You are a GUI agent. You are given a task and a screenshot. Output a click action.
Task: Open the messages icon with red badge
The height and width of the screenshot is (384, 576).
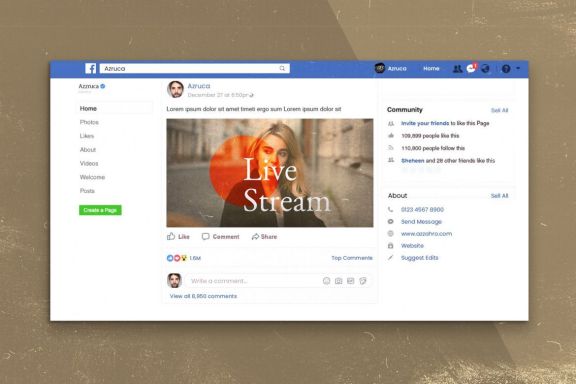point(471,68)
